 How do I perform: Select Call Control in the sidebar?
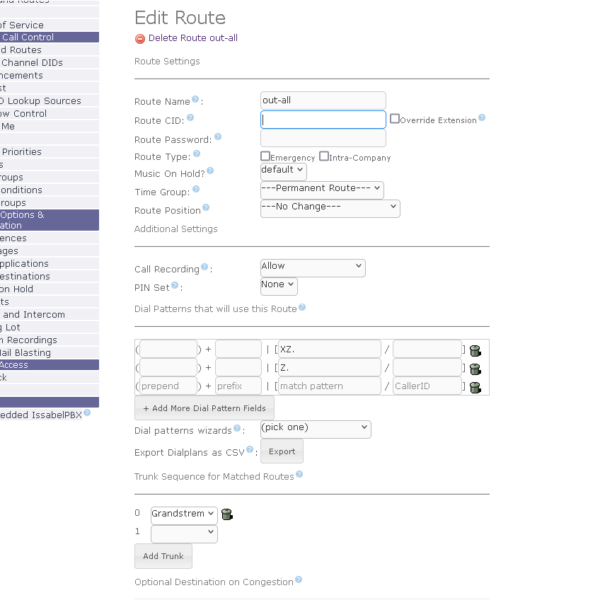(x=28, y=37)
